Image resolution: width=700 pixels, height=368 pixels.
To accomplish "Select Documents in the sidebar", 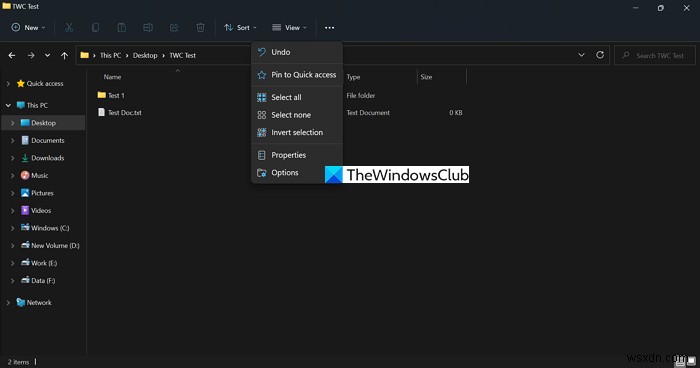I will tap(43, 140).
